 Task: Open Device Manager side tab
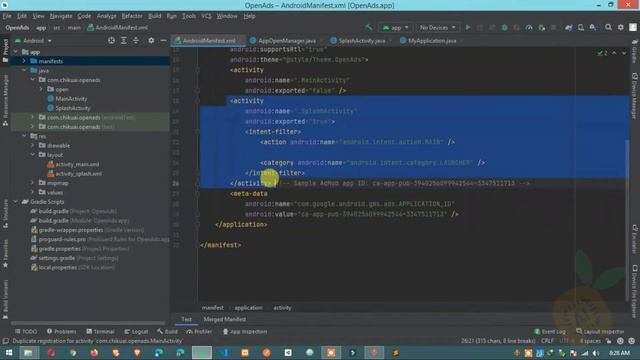click(634, 96)
